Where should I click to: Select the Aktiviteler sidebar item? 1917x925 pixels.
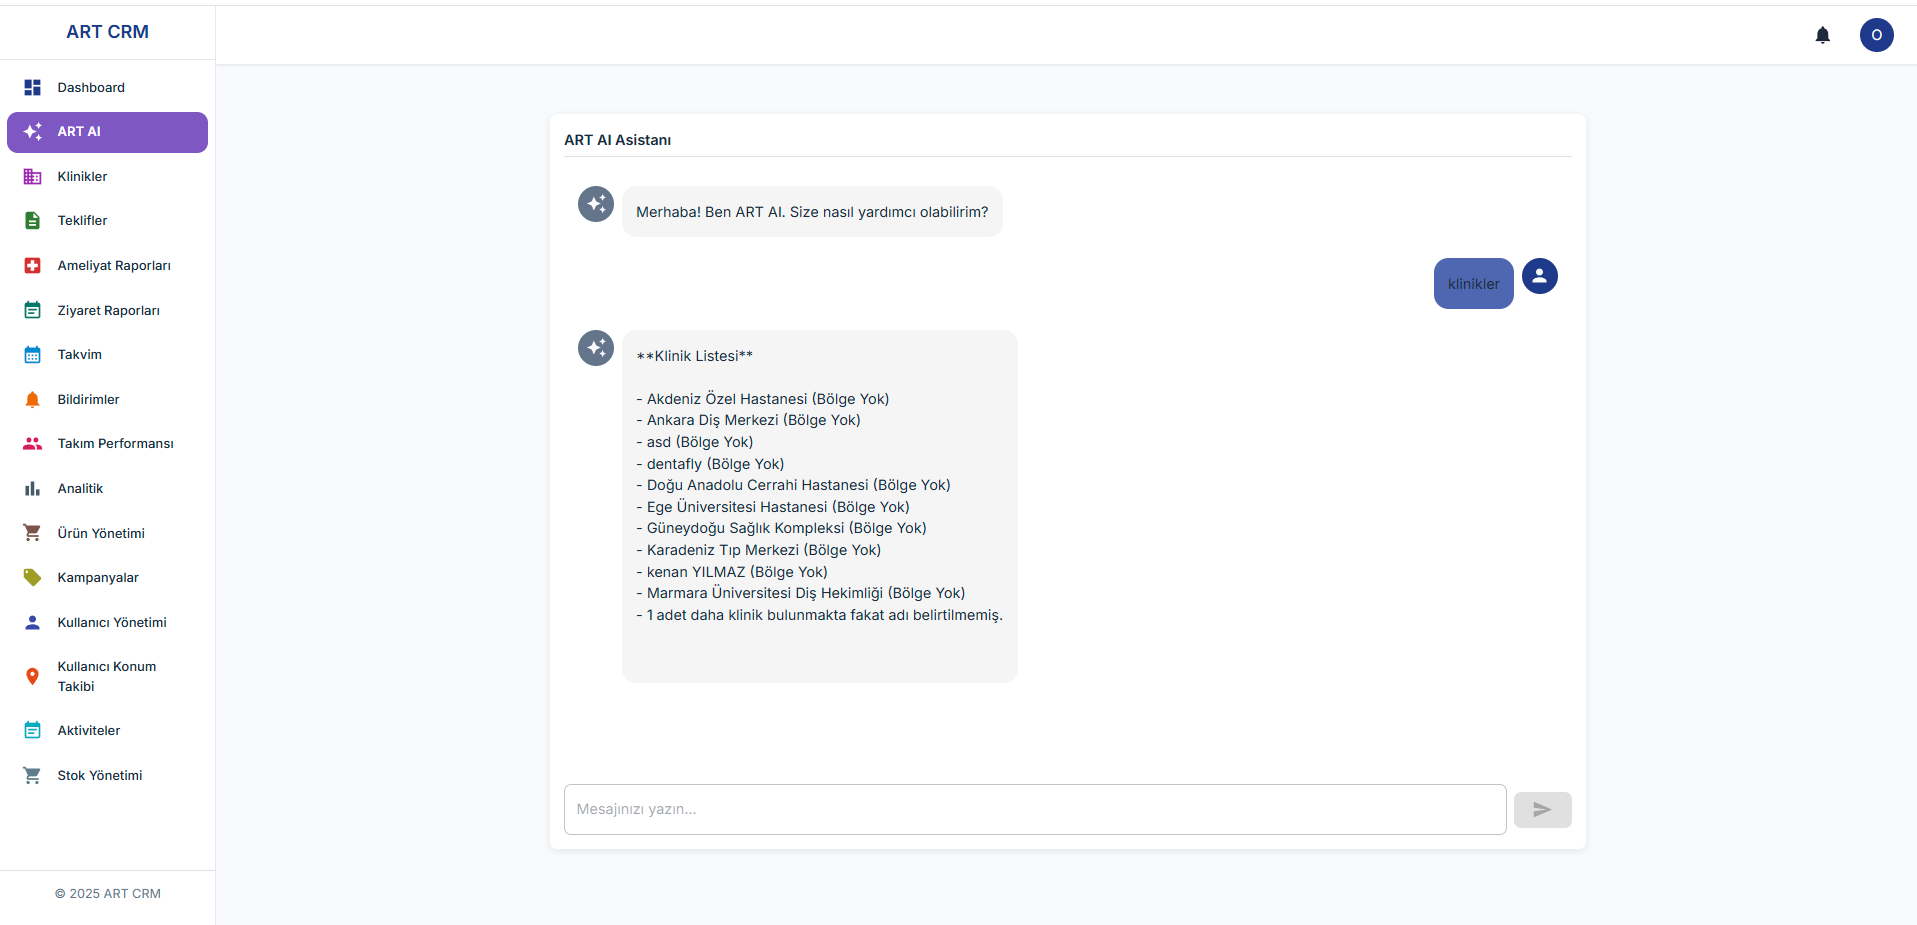(88, 731)
